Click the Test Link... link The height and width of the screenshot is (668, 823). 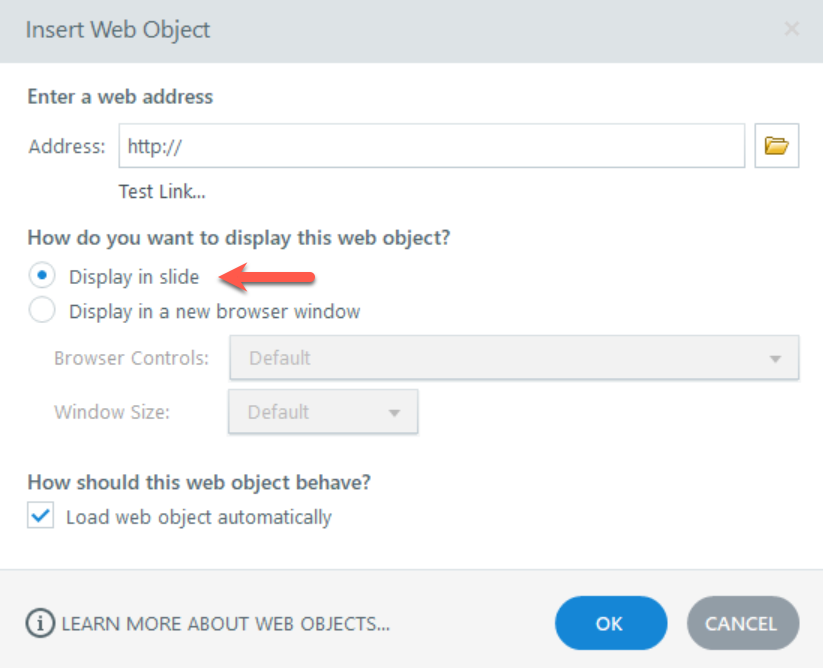pos(162,192)
